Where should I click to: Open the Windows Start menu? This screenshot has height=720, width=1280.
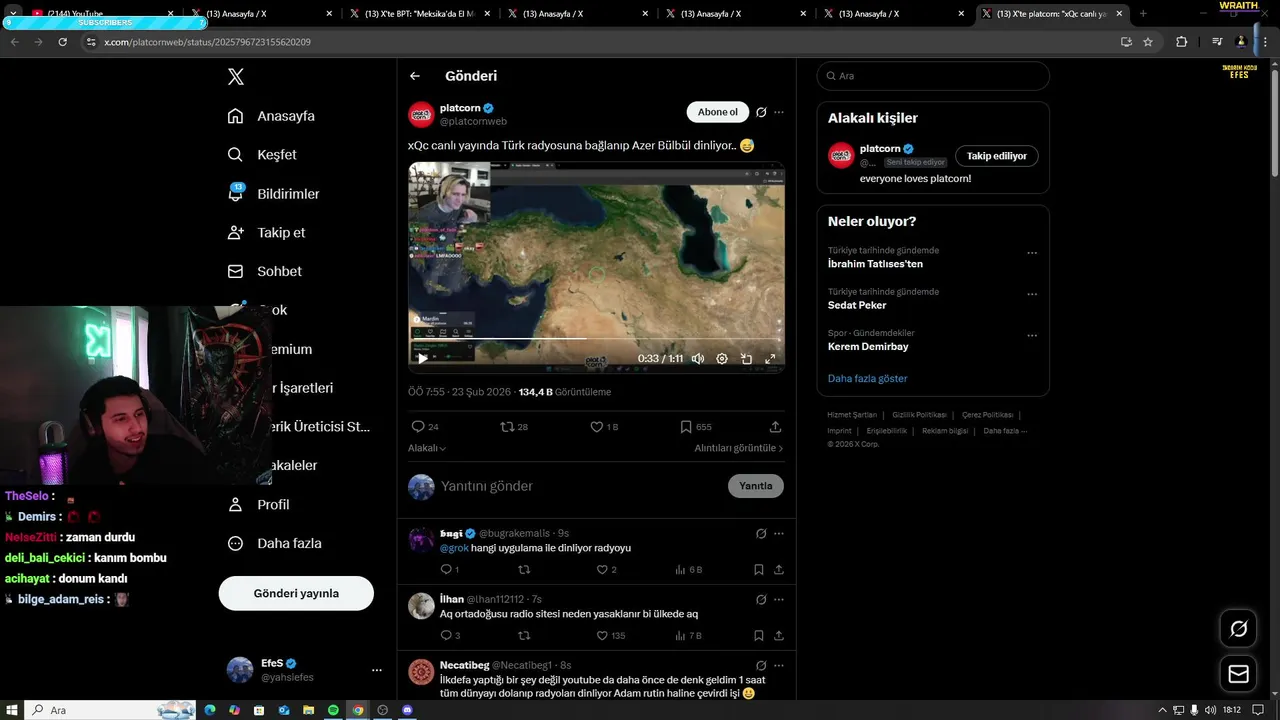point(11,710)
